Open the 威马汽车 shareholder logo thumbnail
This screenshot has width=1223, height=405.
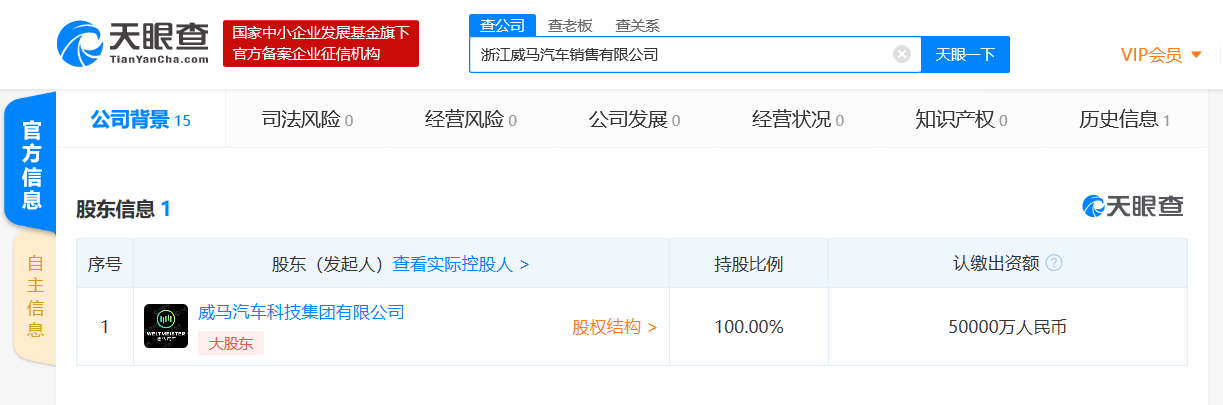click(x=166, y=326)
